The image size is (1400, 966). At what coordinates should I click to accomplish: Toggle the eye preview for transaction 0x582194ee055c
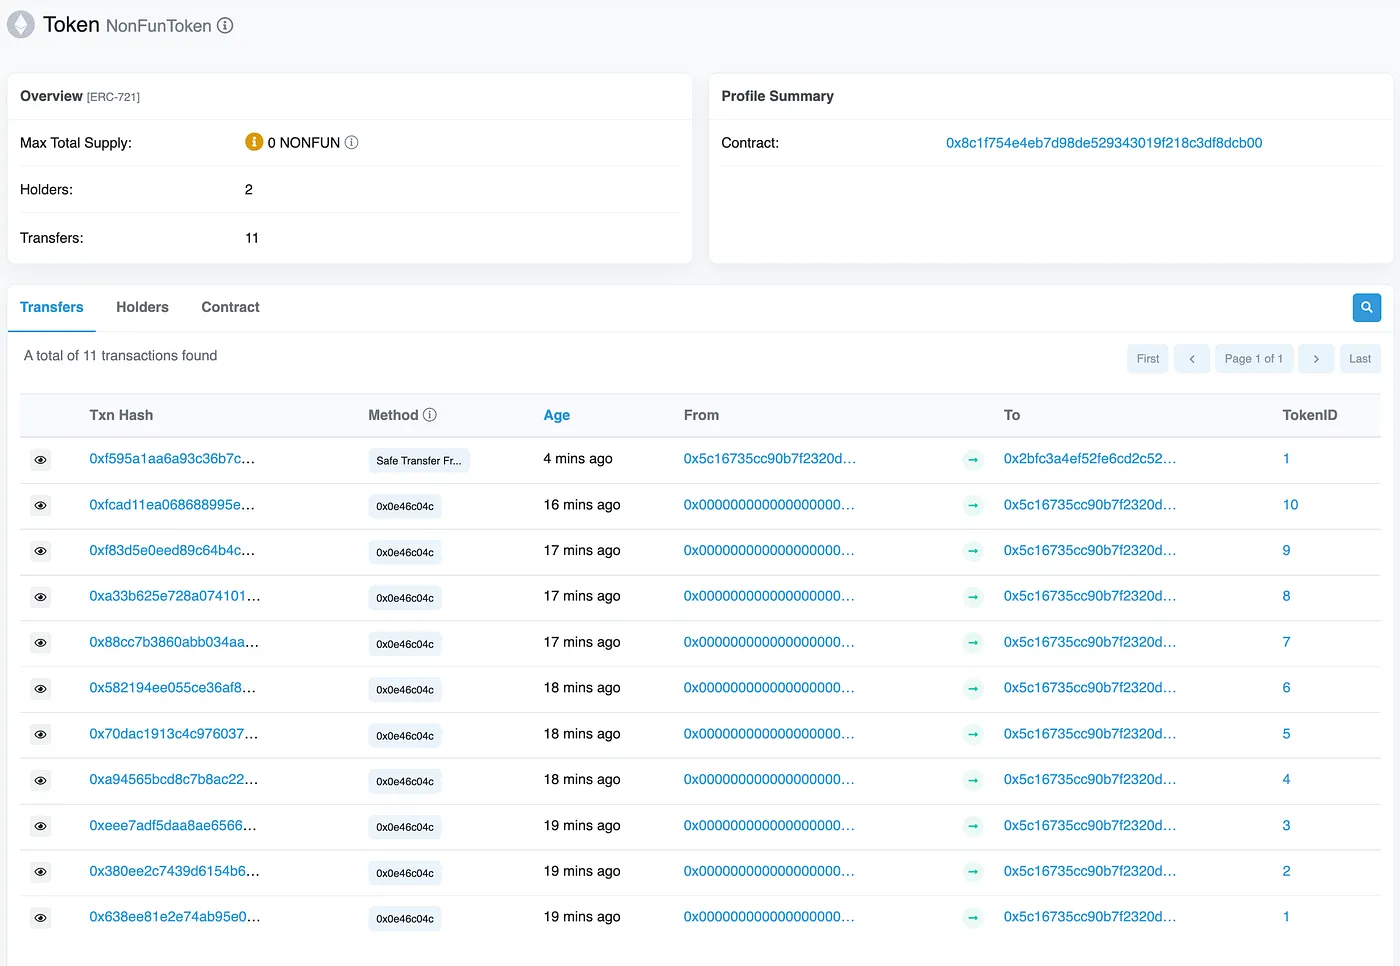click(40, 689)
